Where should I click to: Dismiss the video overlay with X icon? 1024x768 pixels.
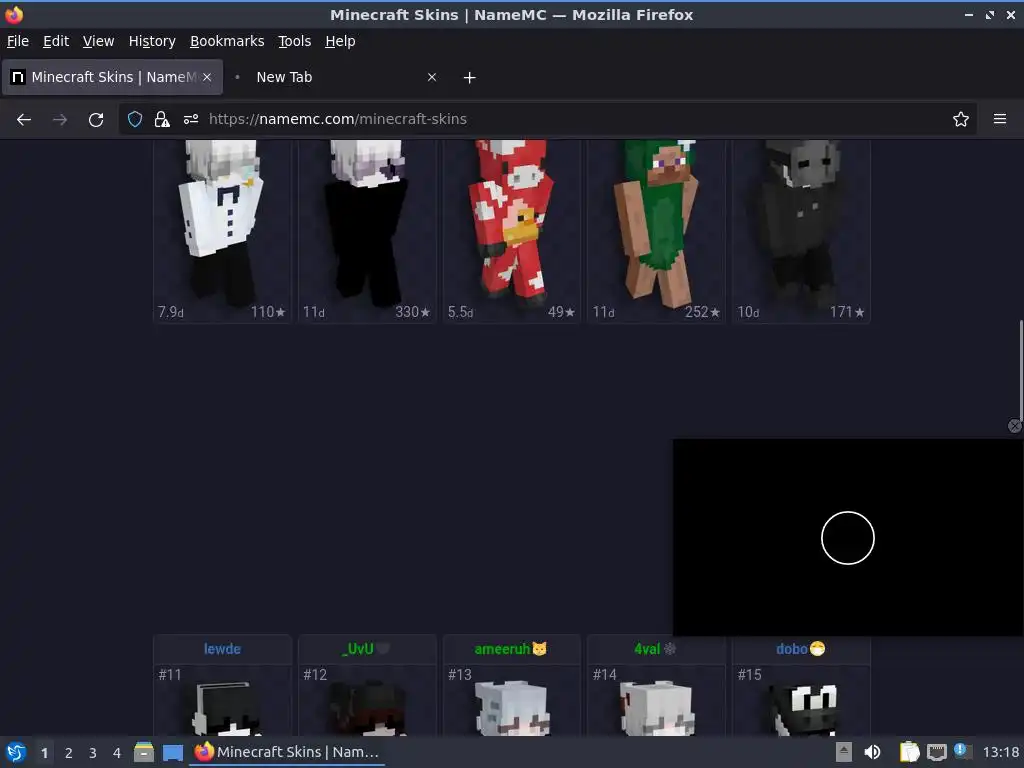1014,426
